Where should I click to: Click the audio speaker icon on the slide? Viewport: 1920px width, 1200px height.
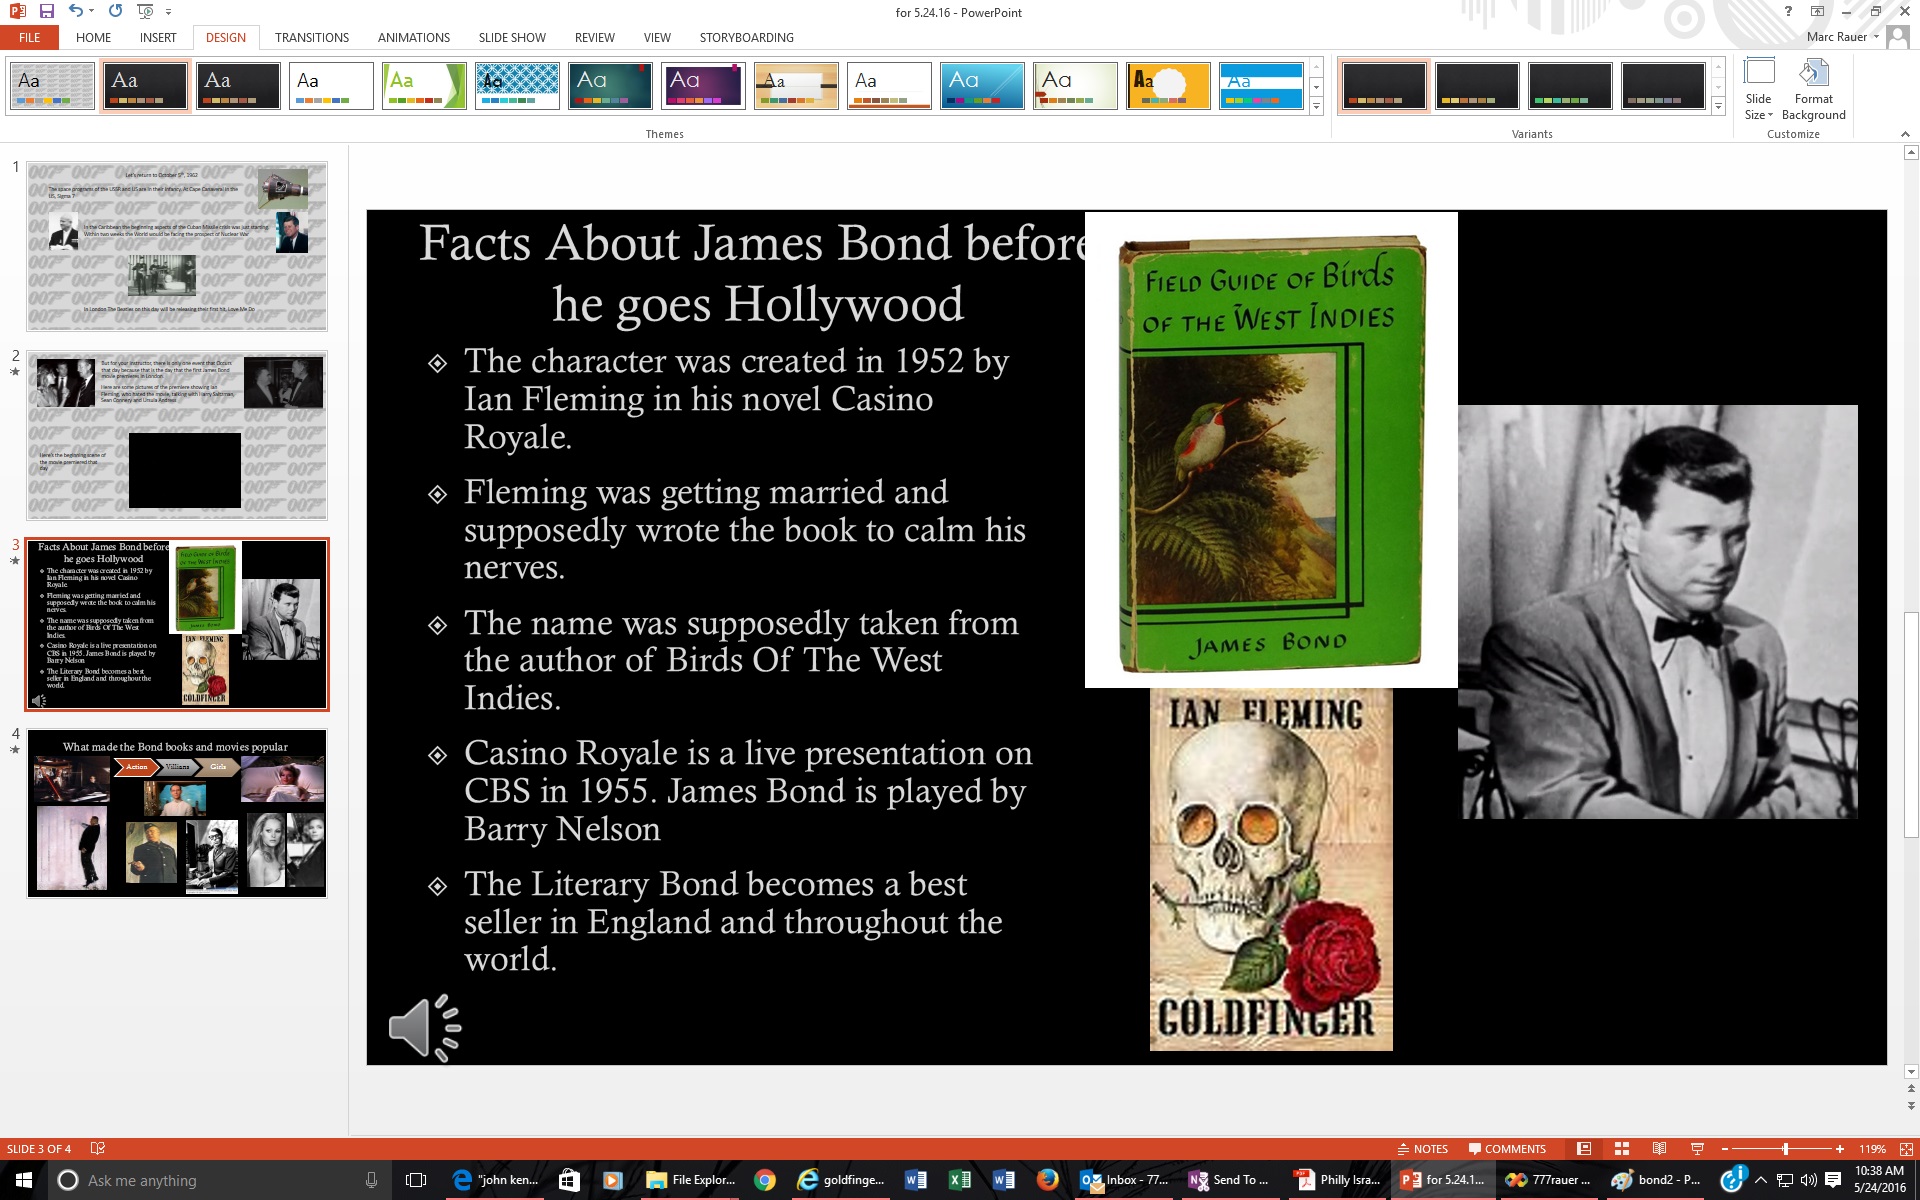424,1027
